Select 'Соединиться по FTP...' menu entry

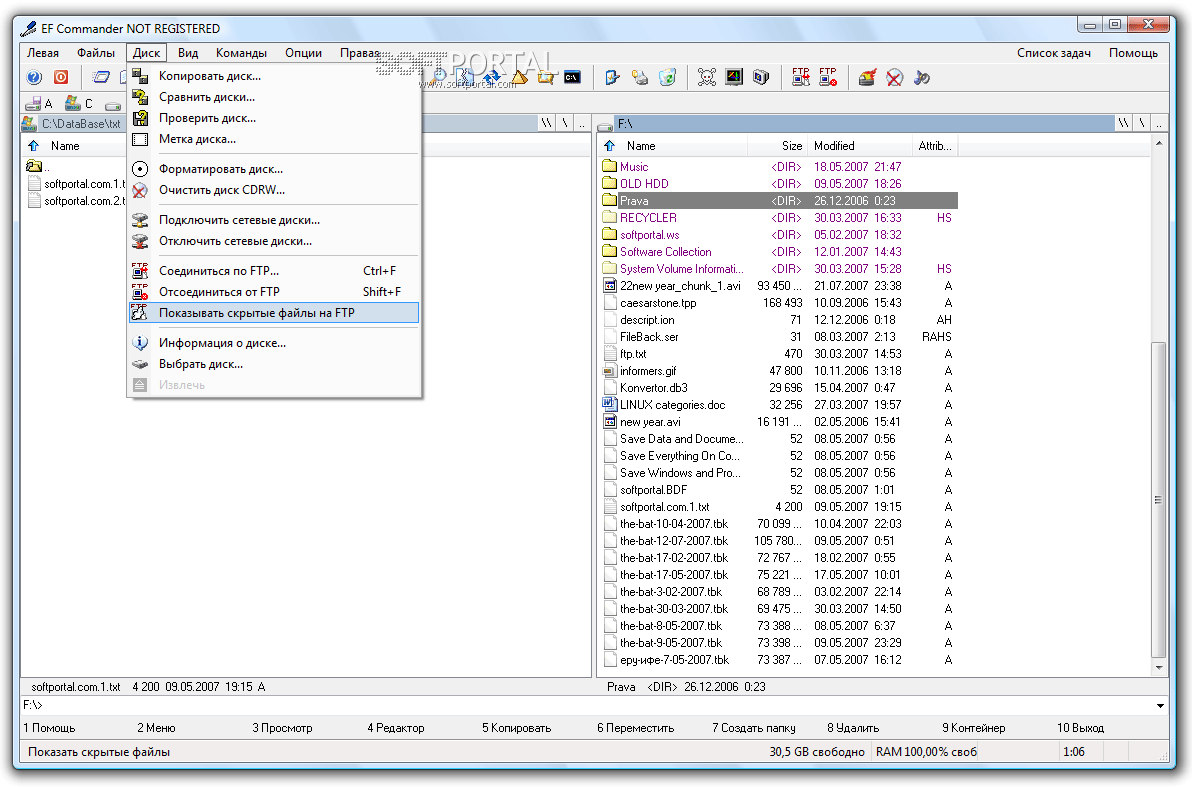[x=218, y=271]
